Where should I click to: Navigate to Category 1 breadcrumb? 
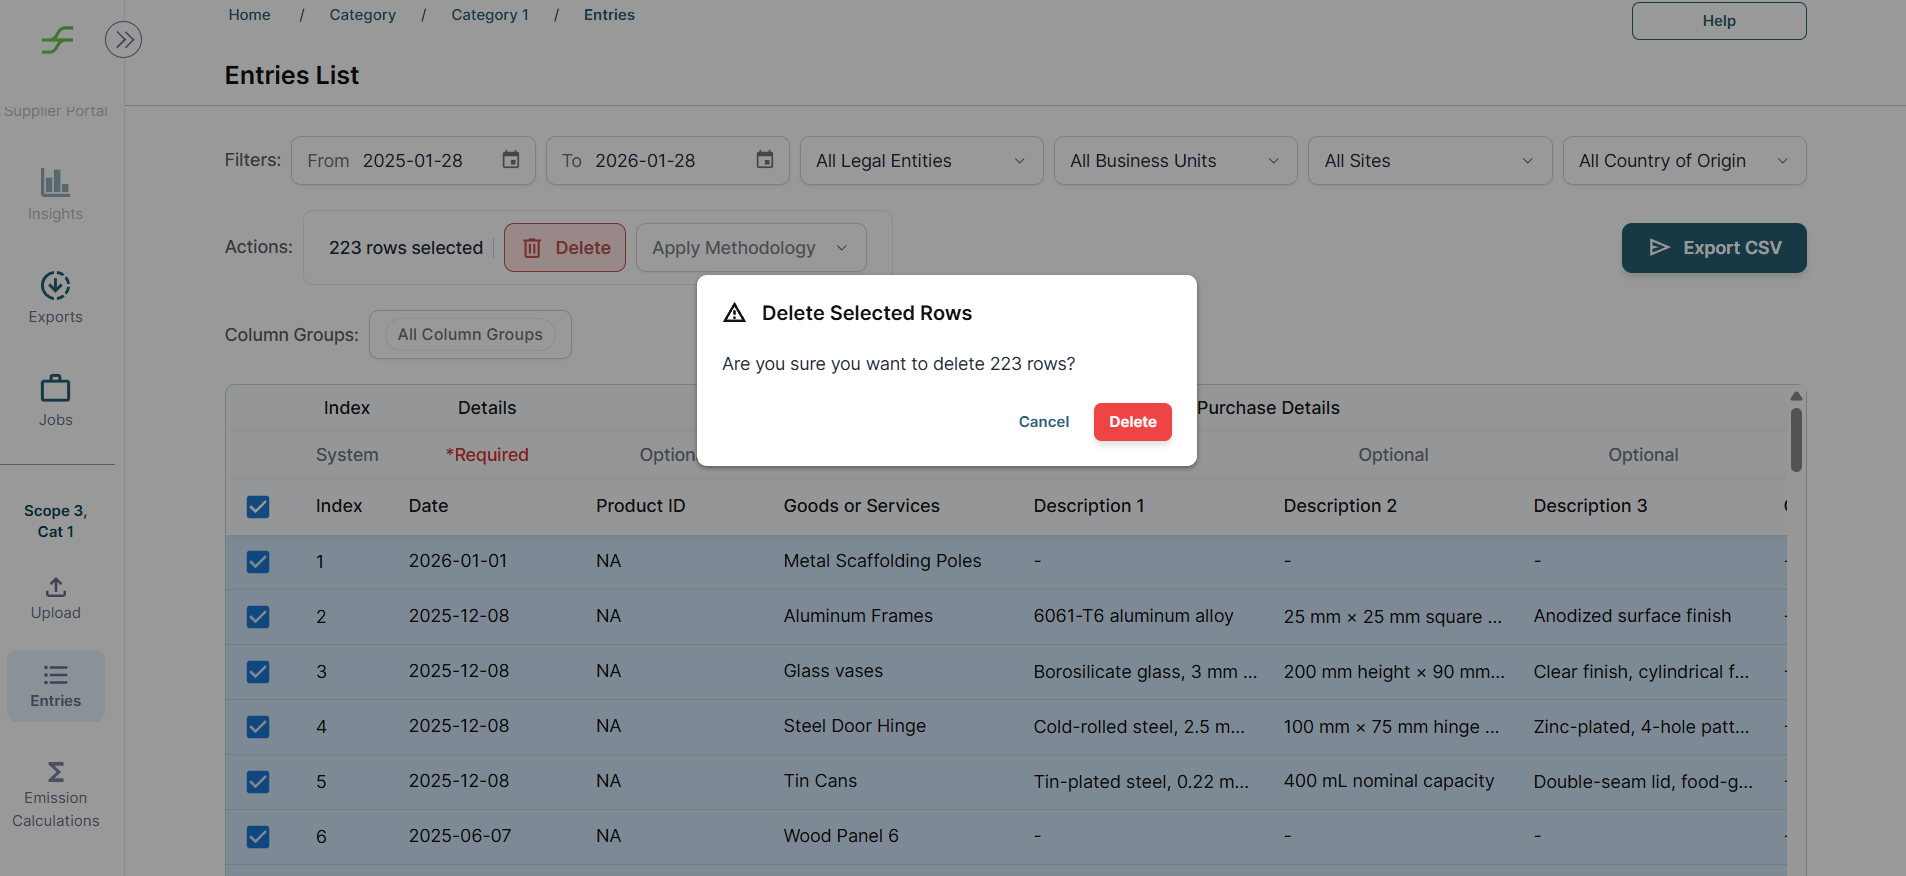[x=489, y=15]
